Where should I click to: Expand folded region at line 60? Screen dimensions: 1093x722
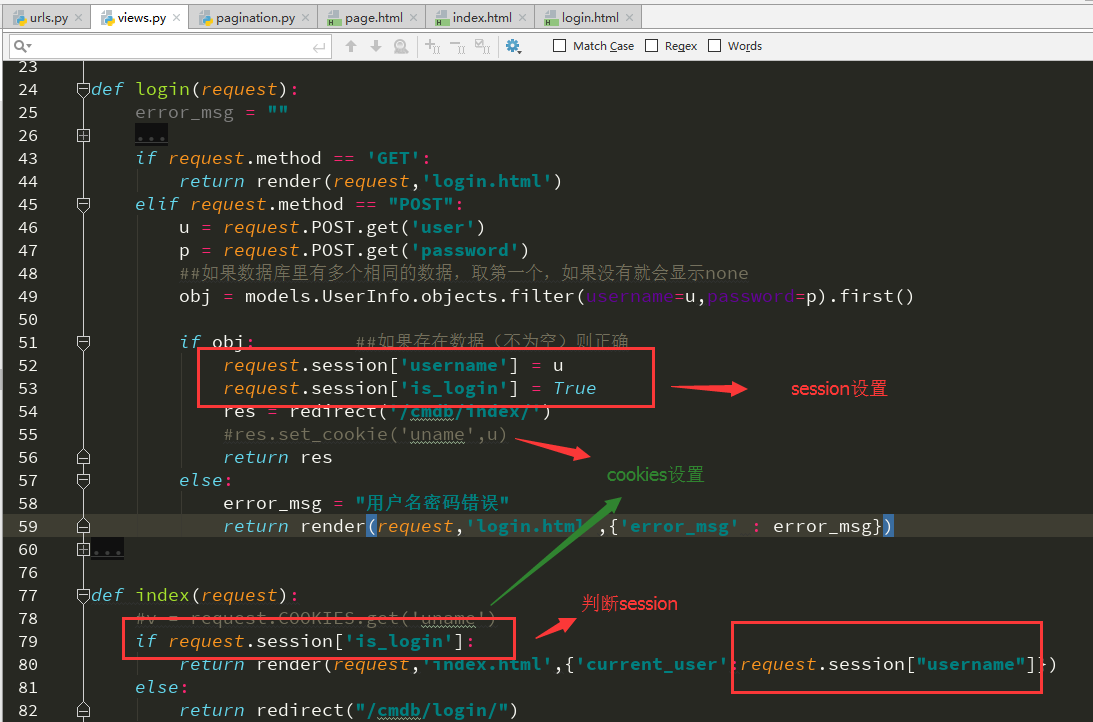point(83,549)
